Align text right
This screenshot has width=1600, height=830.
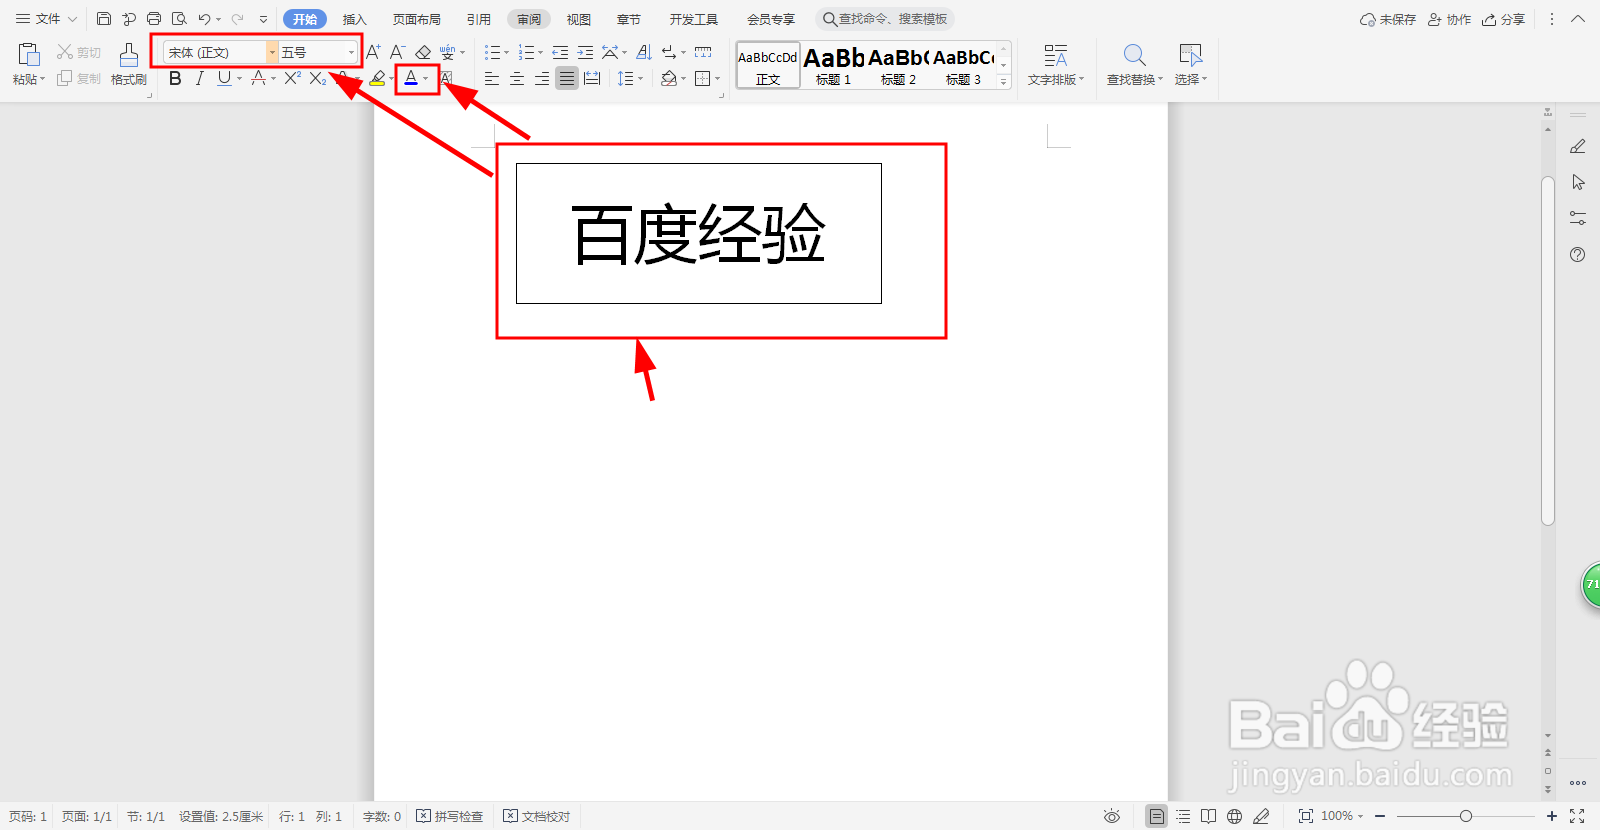pos(541,78)
